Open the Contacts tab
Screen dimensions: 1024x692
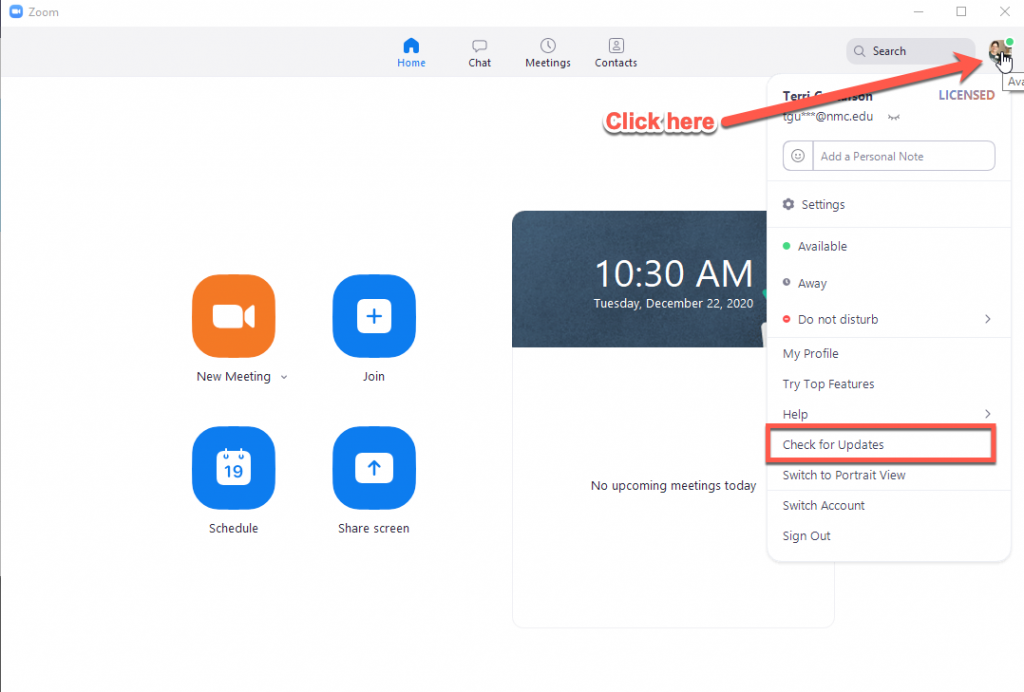click(x=616, y=53)
